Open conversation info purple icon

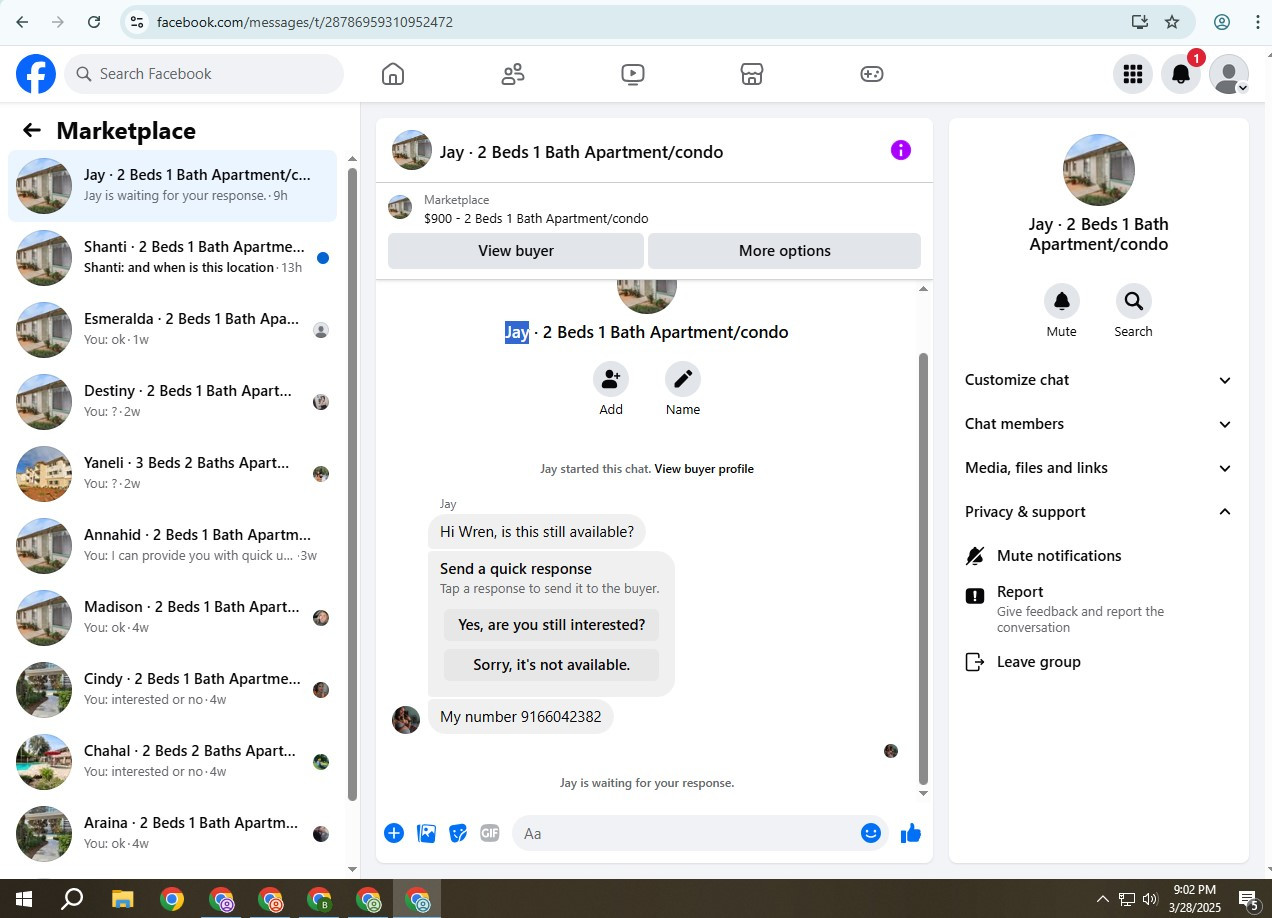click(x=901, y=150)
